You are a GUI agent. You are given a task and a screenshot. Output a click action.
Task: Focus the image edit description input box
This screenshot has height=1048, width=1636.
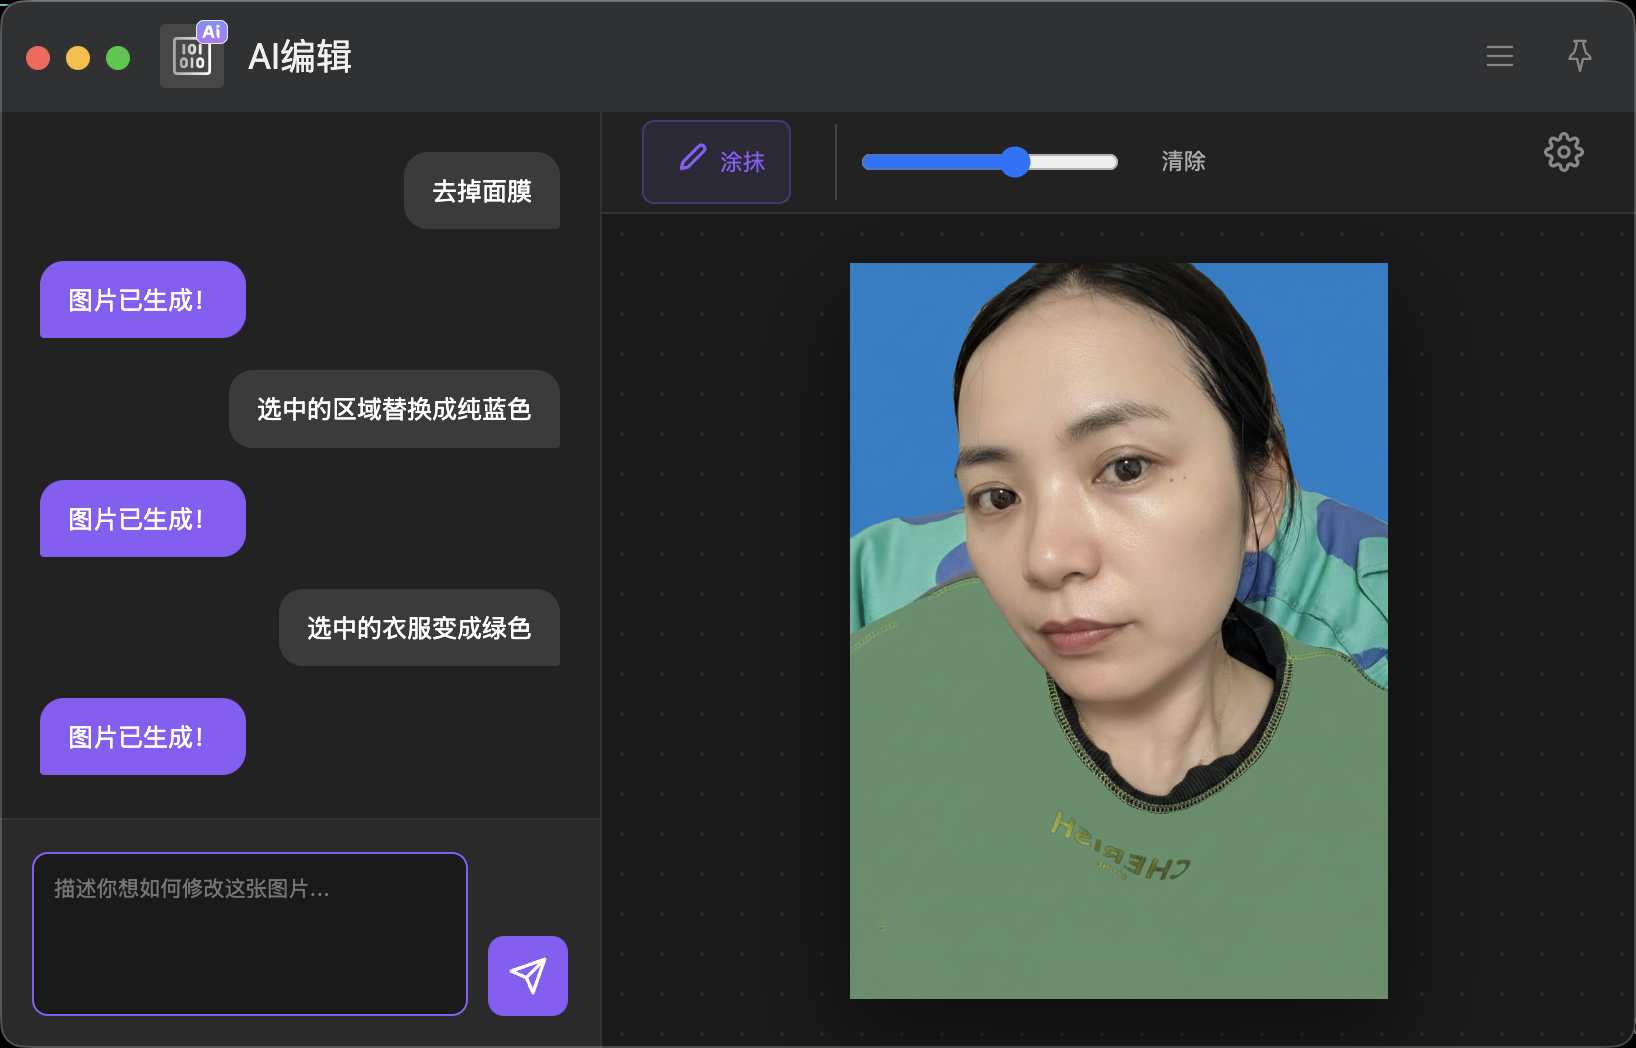click(x=250, y=933)
